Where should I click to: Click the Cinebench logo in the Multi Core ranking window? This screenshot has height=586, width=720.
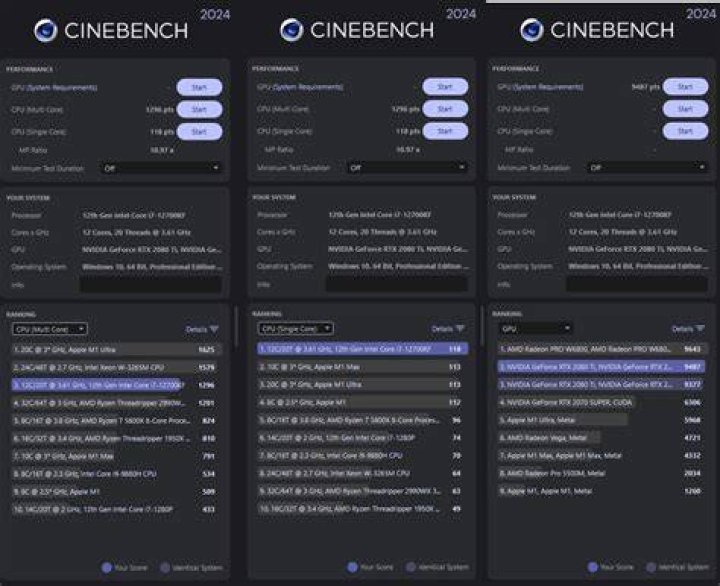[x=46, y=30]
